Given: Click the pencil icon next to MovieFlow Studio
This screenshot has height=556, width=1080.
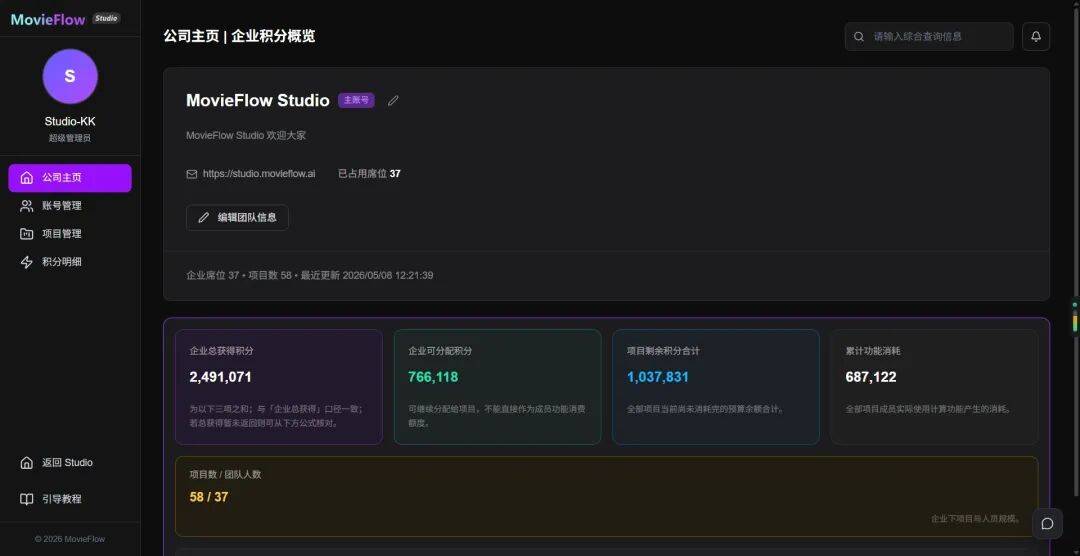Looking at the screenshot, I should 393,101.
